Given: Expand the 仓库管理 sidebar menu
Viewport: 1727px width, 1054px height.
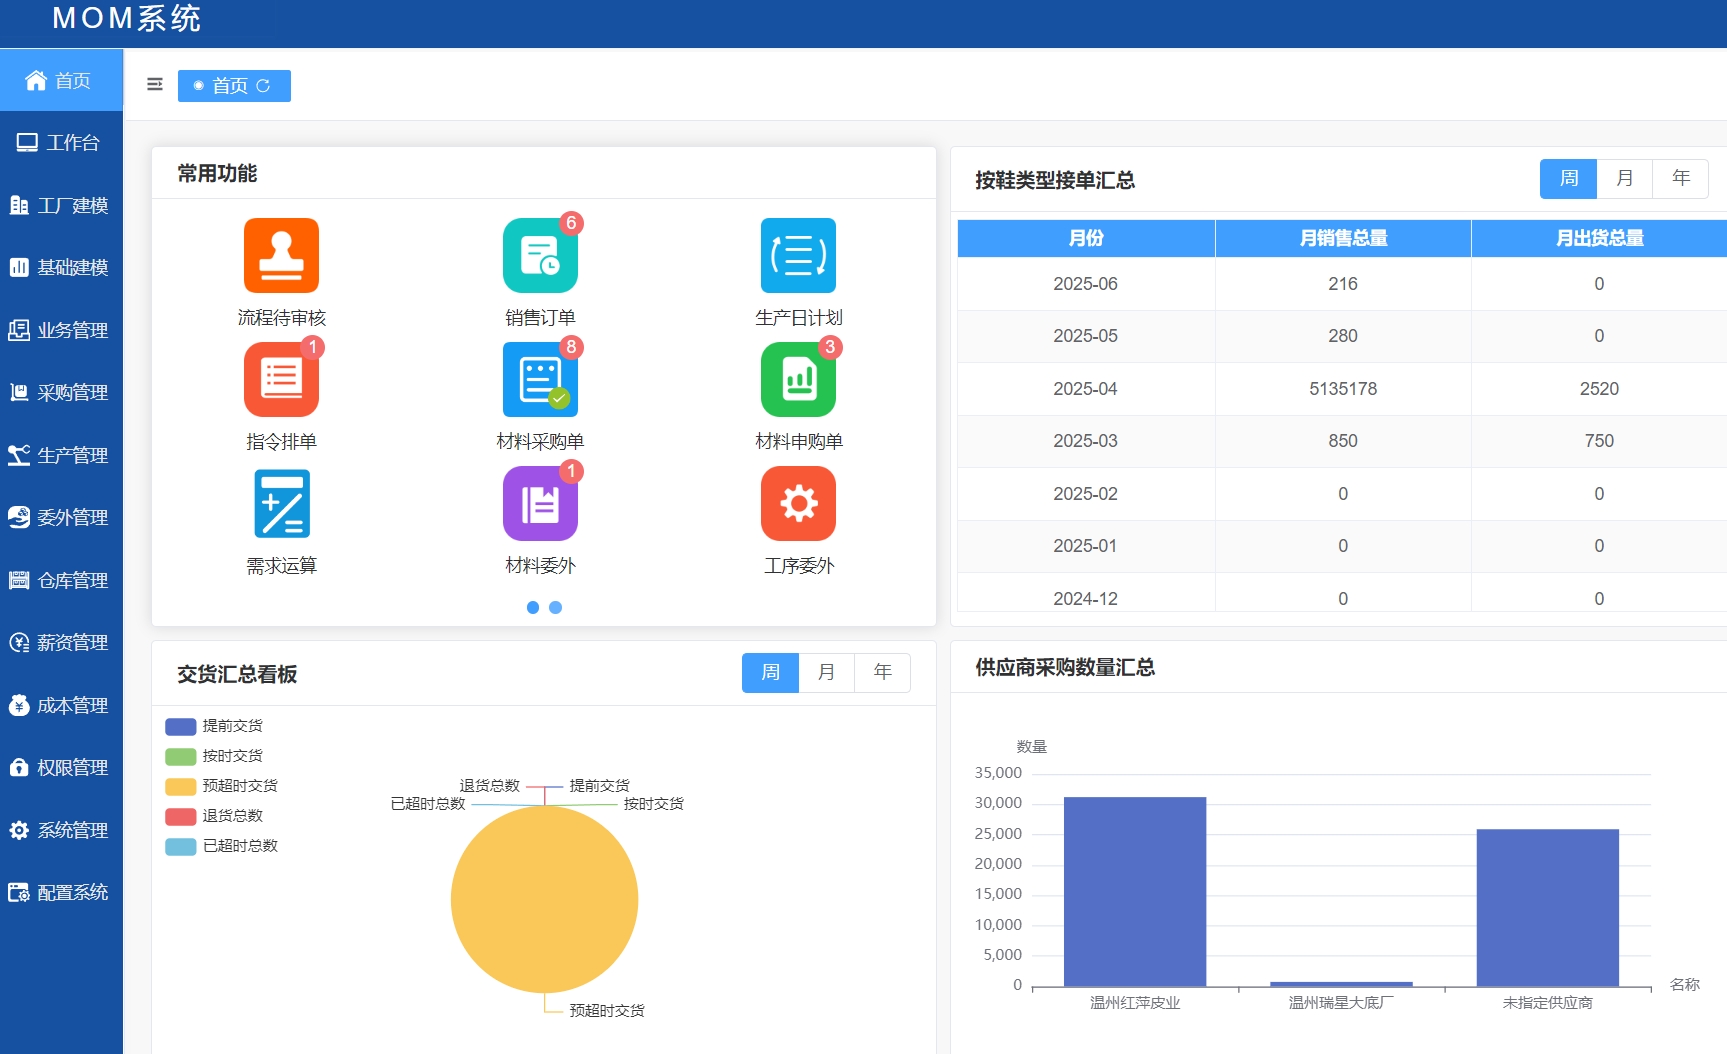Looking at the screenshot, I should (61, 580).
